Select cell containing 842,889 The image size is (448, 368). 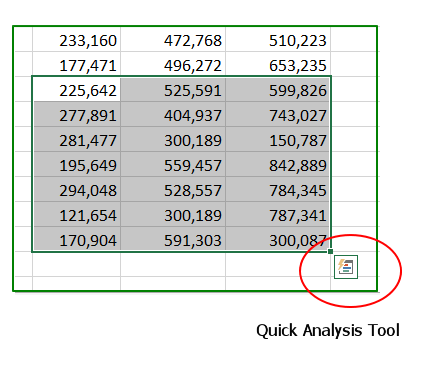(x=278, y=164)
